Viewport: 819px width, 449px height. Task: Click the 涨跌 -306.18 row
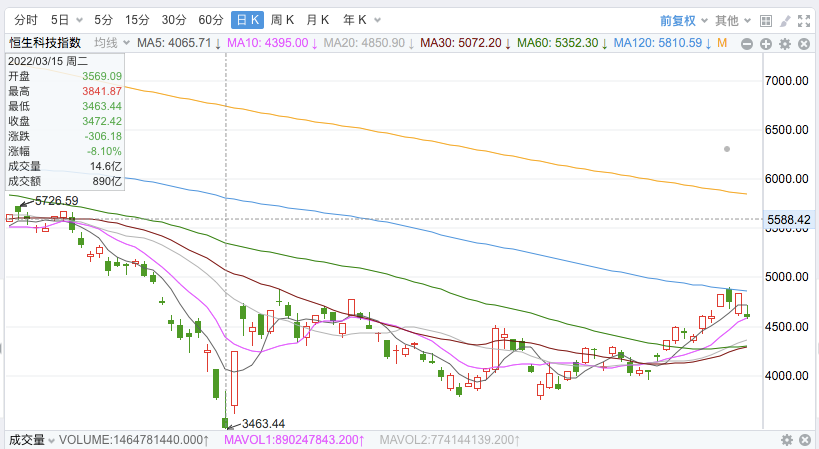[x=65, y=136]
